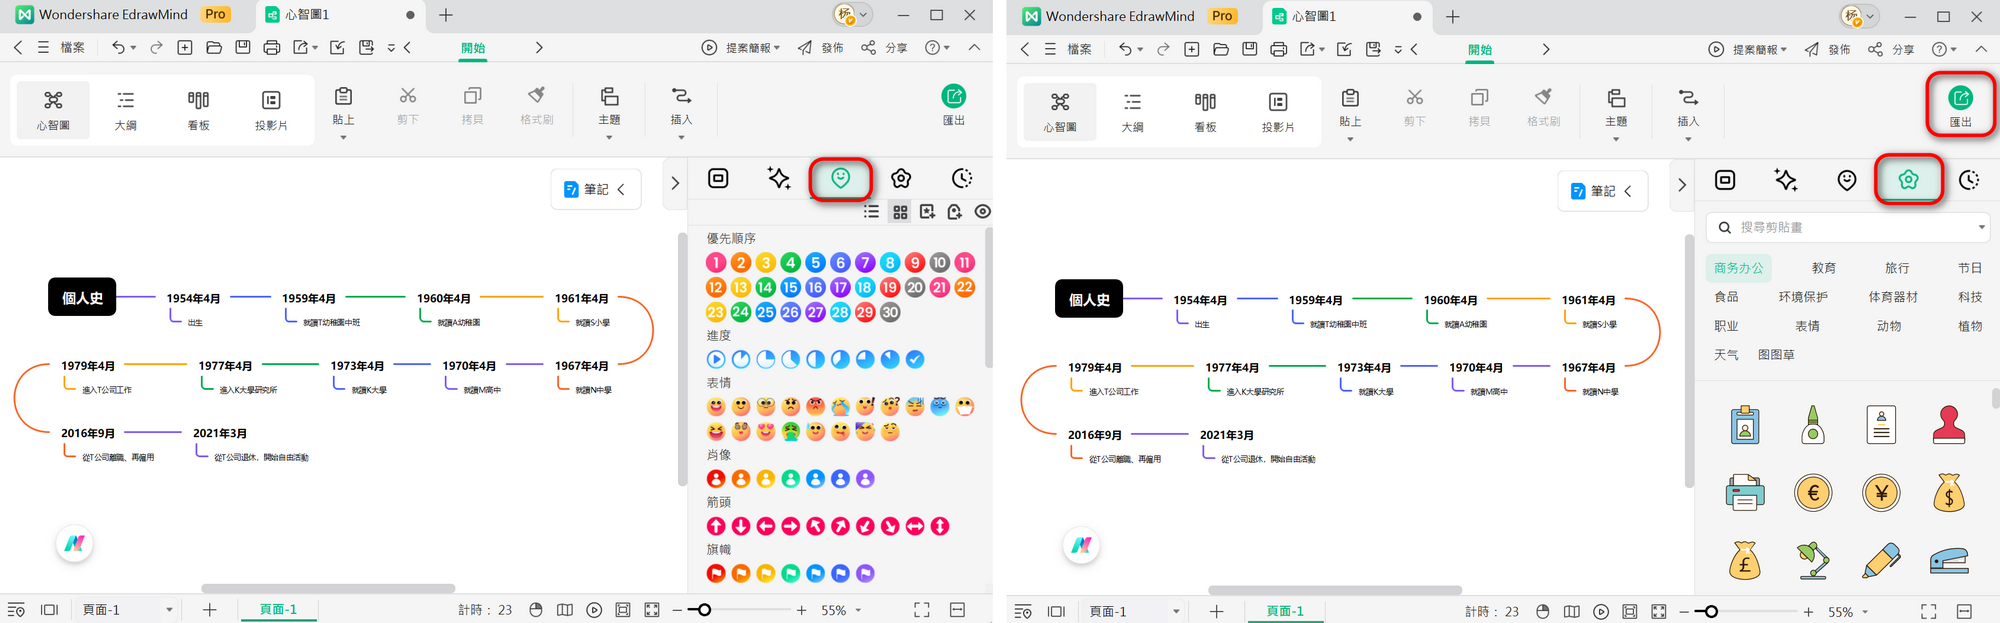Open the clipart panel in right window
Image resolution: width=2000 pixels, height=623 pixels.
click(x=1908, y=180)
